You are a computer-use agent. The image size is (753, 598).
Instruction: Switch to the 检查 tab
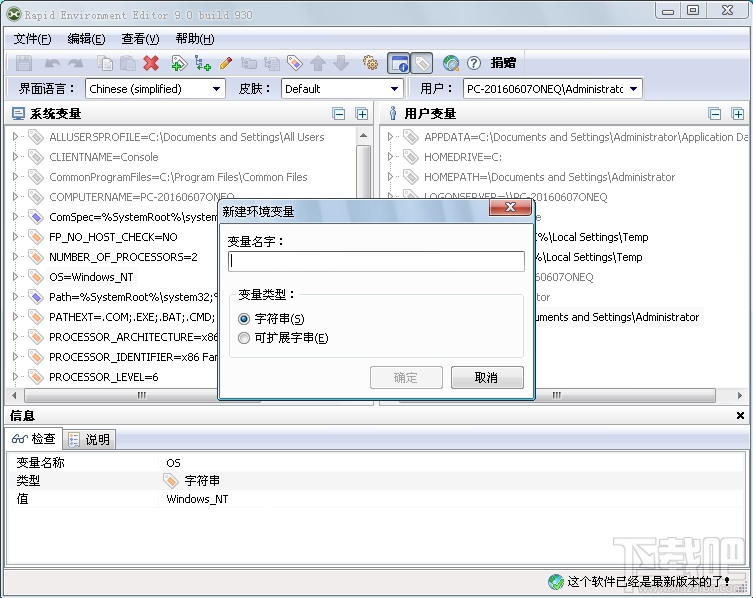click(34, 439)
